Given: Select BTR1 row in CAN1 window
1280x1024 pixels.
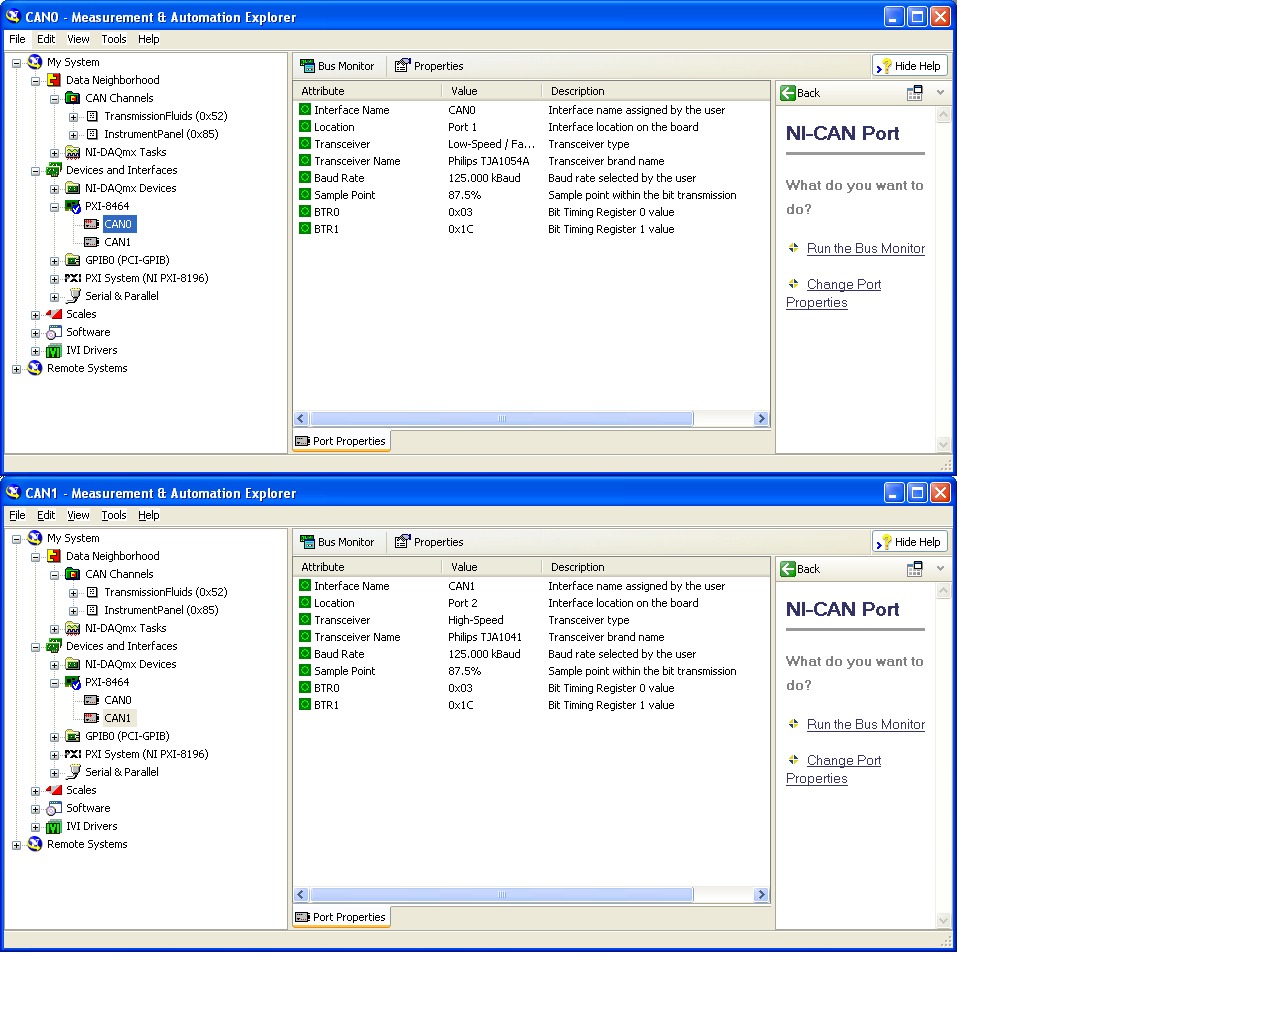Looking at the screenshot, I should (531, 705).
